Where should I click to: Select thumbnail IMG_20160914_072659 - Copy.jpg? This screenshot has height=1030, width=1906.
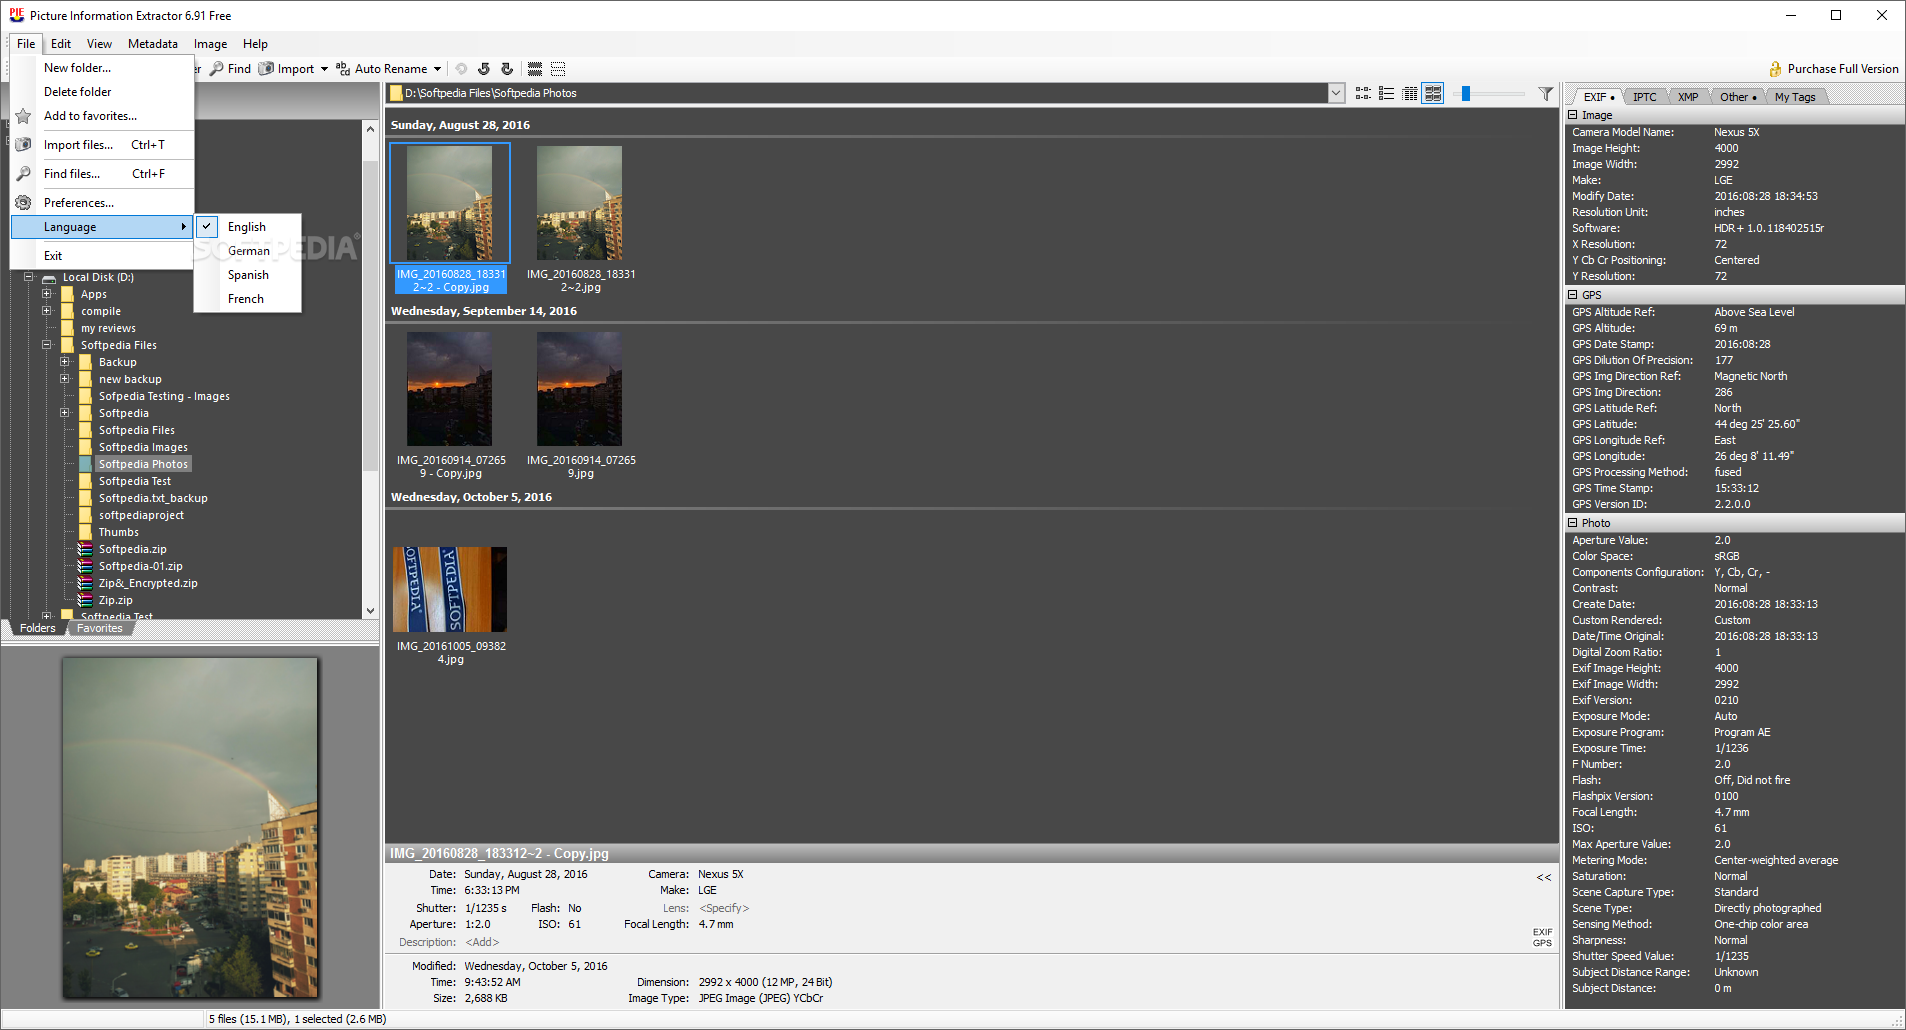click(451, 404)
